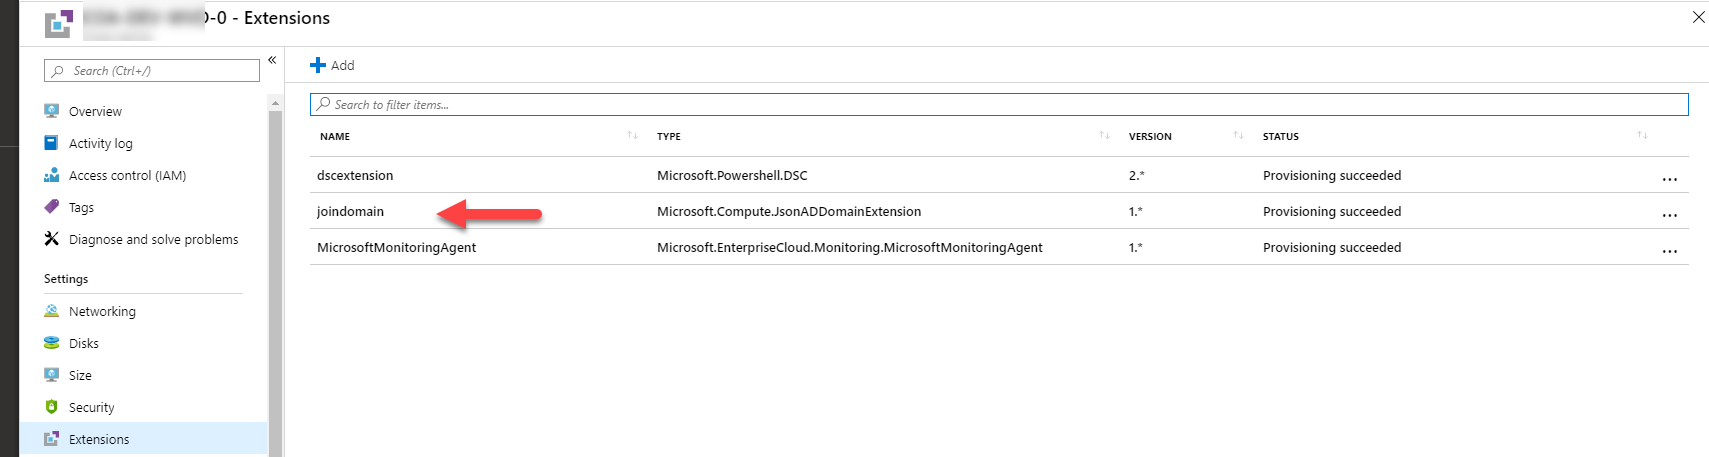
Task: Collapse the sidebar with double chevron
Action: click(x=272, y=60)
